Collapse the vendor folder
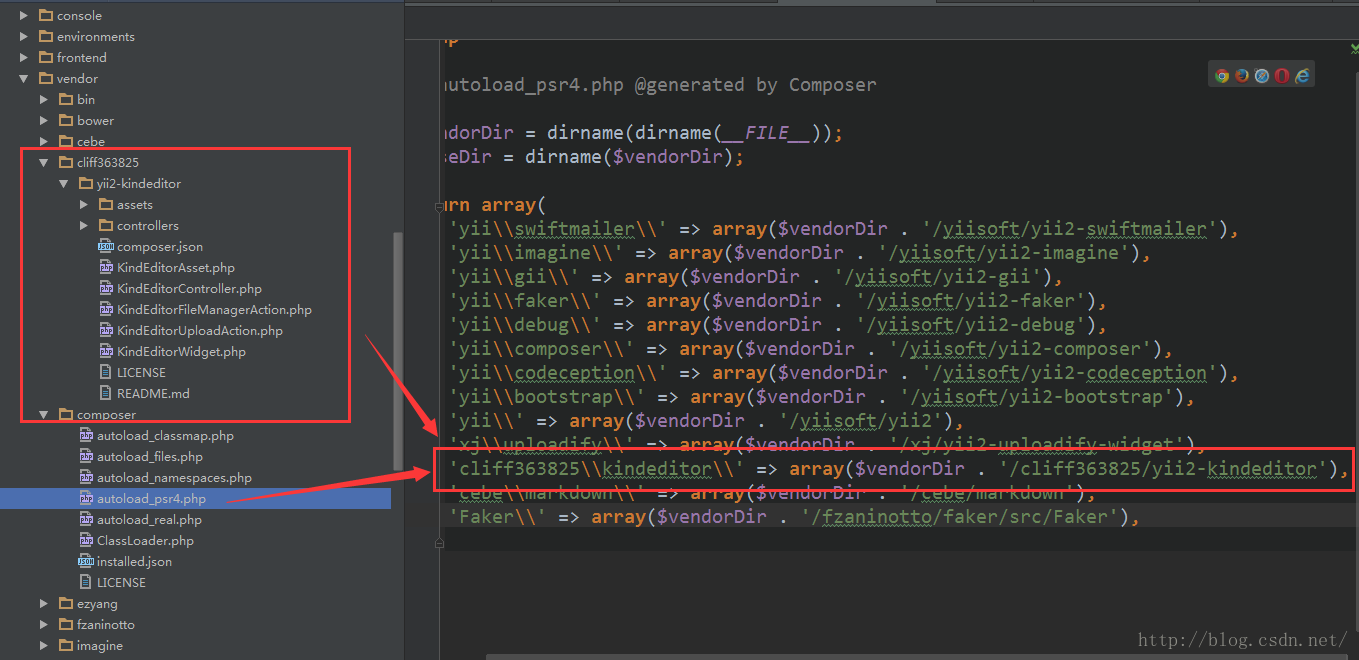1359x660 pixels. (x=24, y=78)
